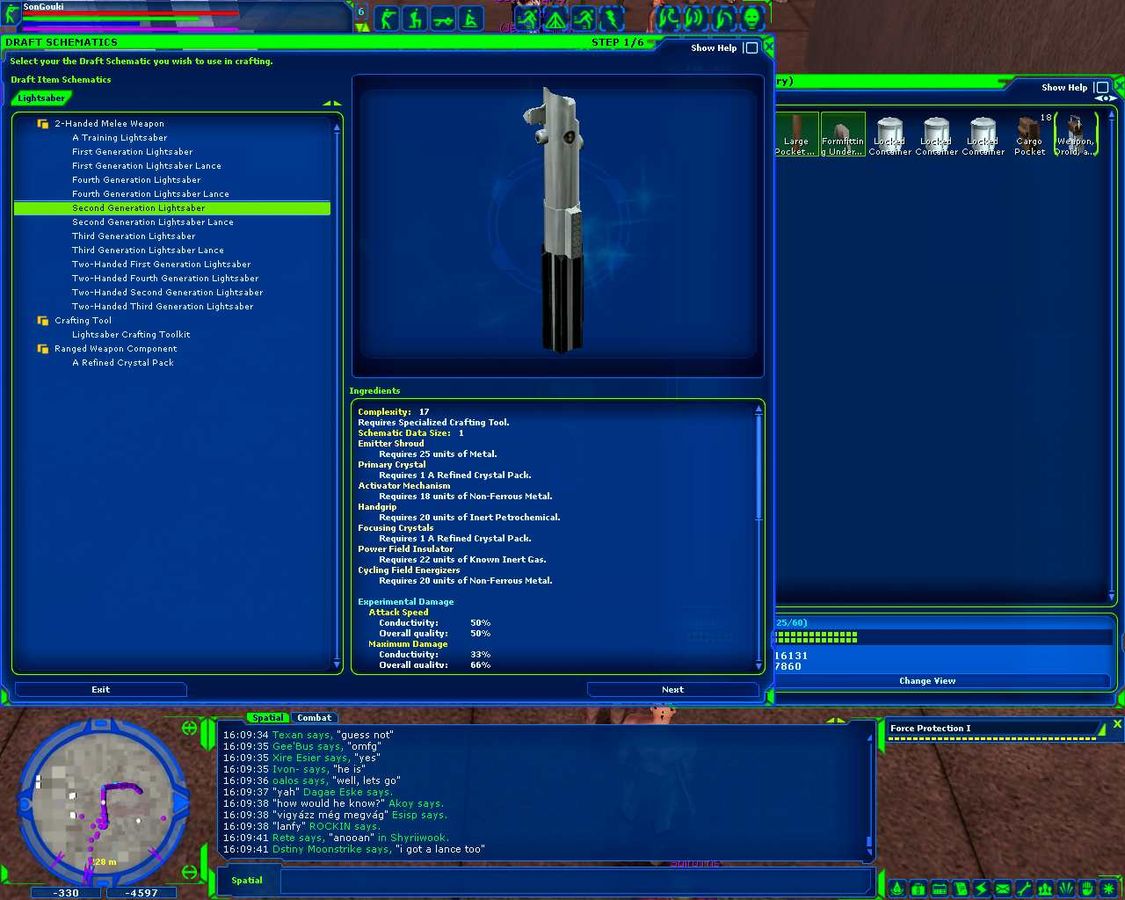Switch to the Combat chat tab
Screen dimensions: 1125x900
pos(314,718)
